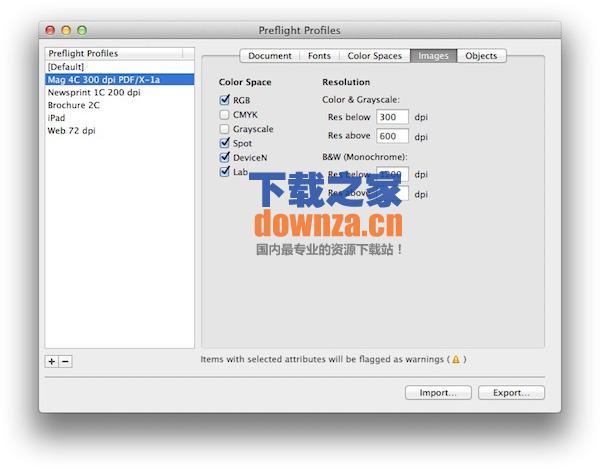Click the Import... button
The height and width of the screenshot is (469, 600).
[x=438, y=393]
